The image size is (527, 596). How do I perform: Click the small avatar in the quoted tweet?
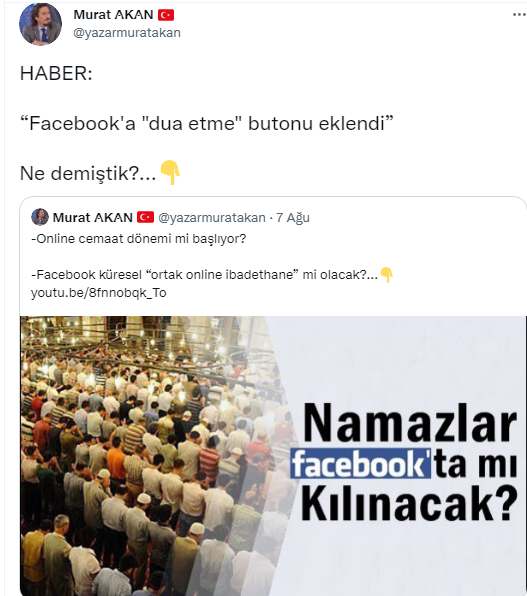tap(40, 217)
